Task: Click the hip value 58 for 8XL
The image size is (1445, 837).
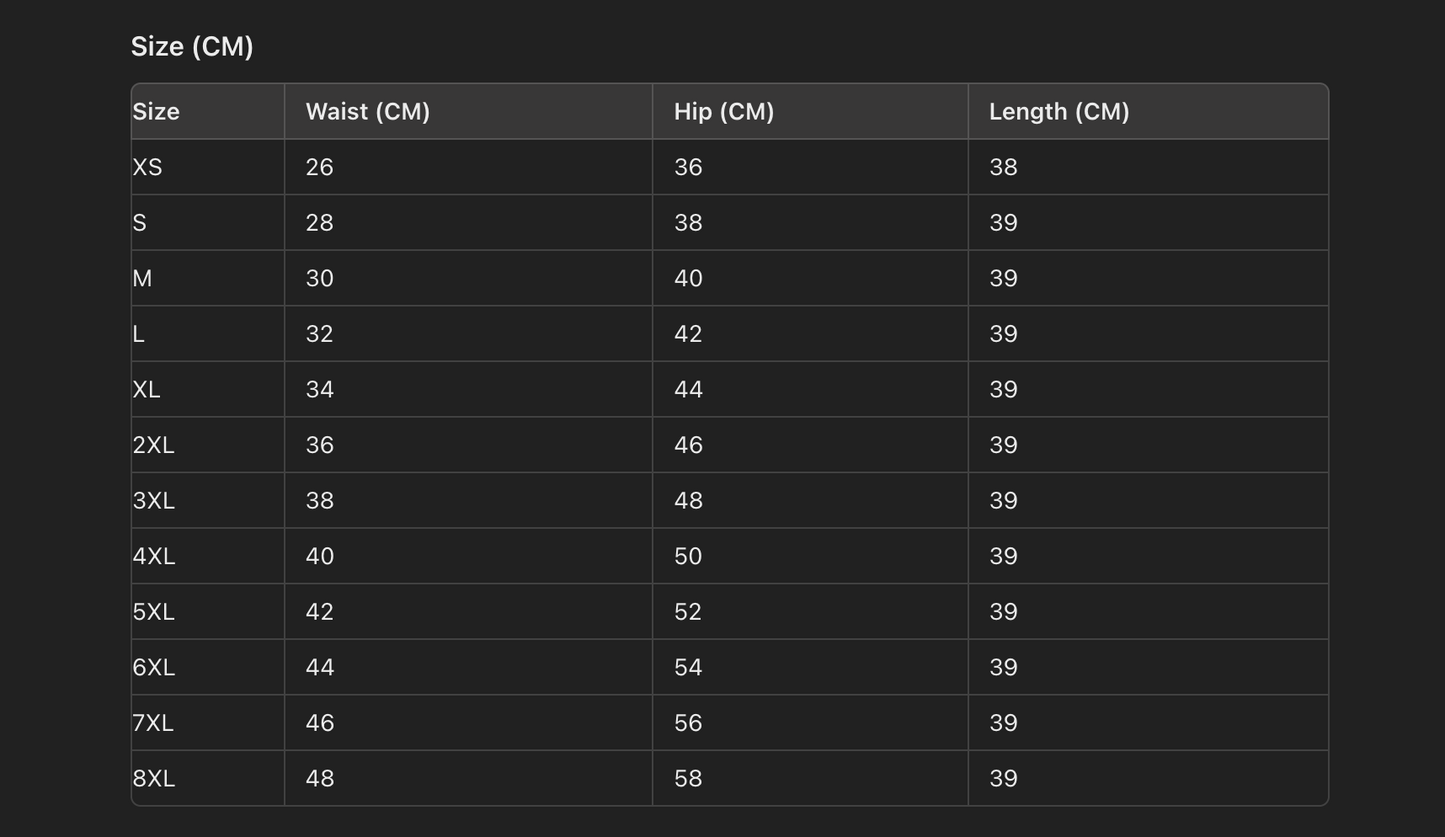Action: (688, 779)
